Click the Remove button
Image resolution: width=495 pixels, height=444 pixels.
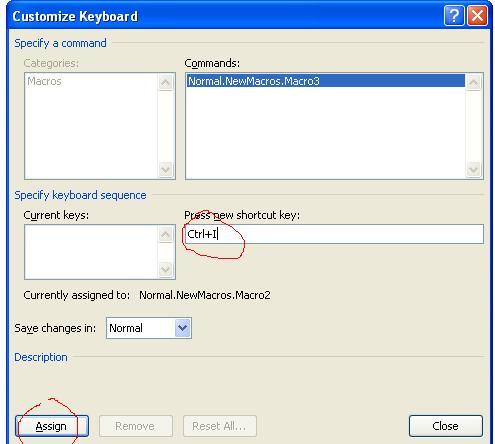point(136,426)
